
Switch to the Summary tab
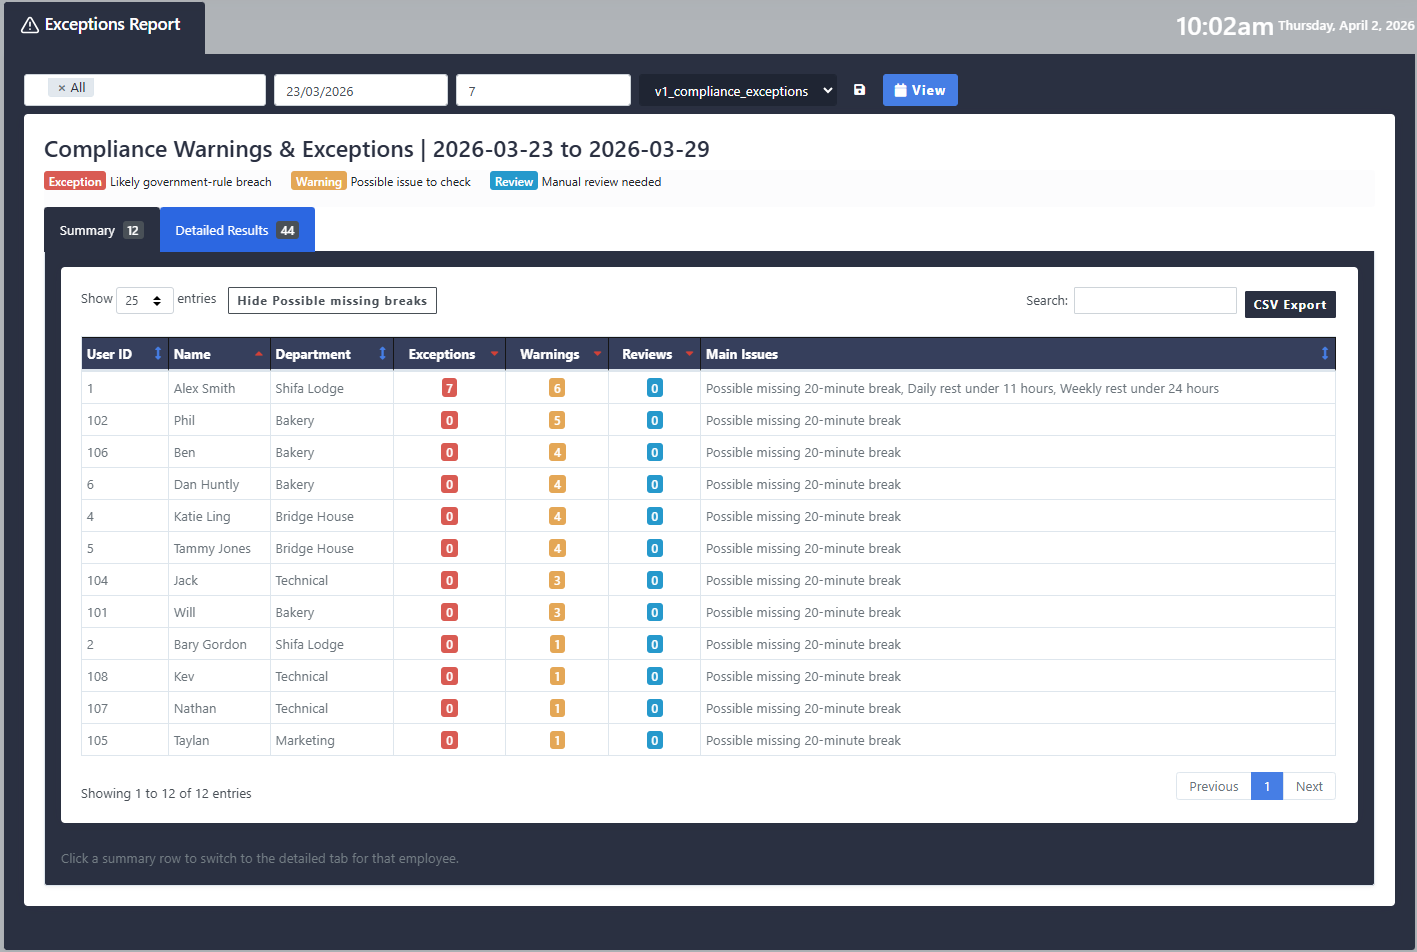[x=101, y=230]
